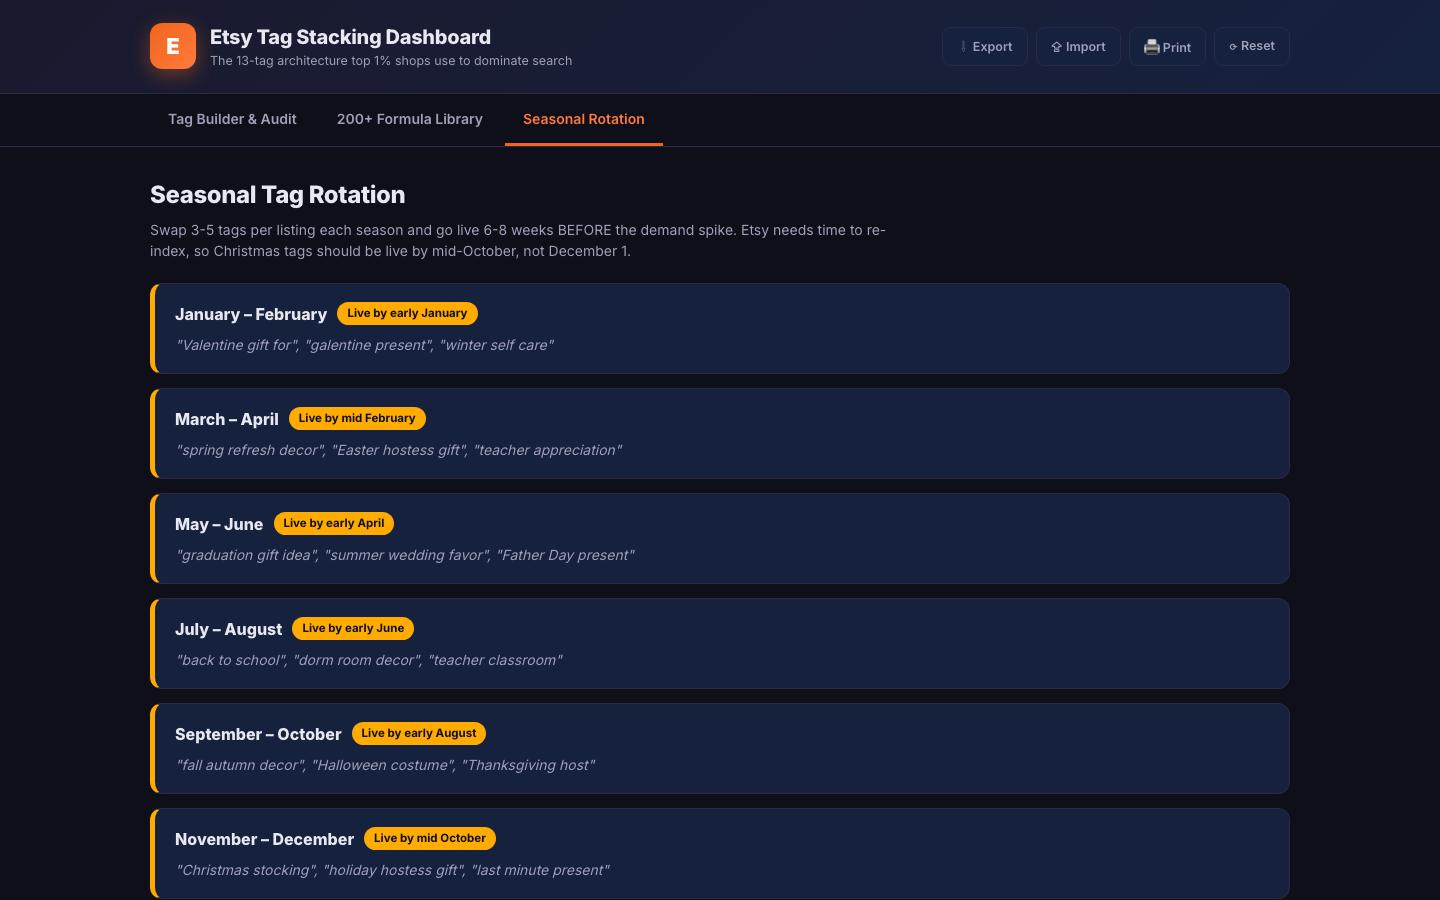The height and width of the screenshot is (900, 1440).
Task: Click the "back to school" tag examples line
Action: (x=369, y=660)
